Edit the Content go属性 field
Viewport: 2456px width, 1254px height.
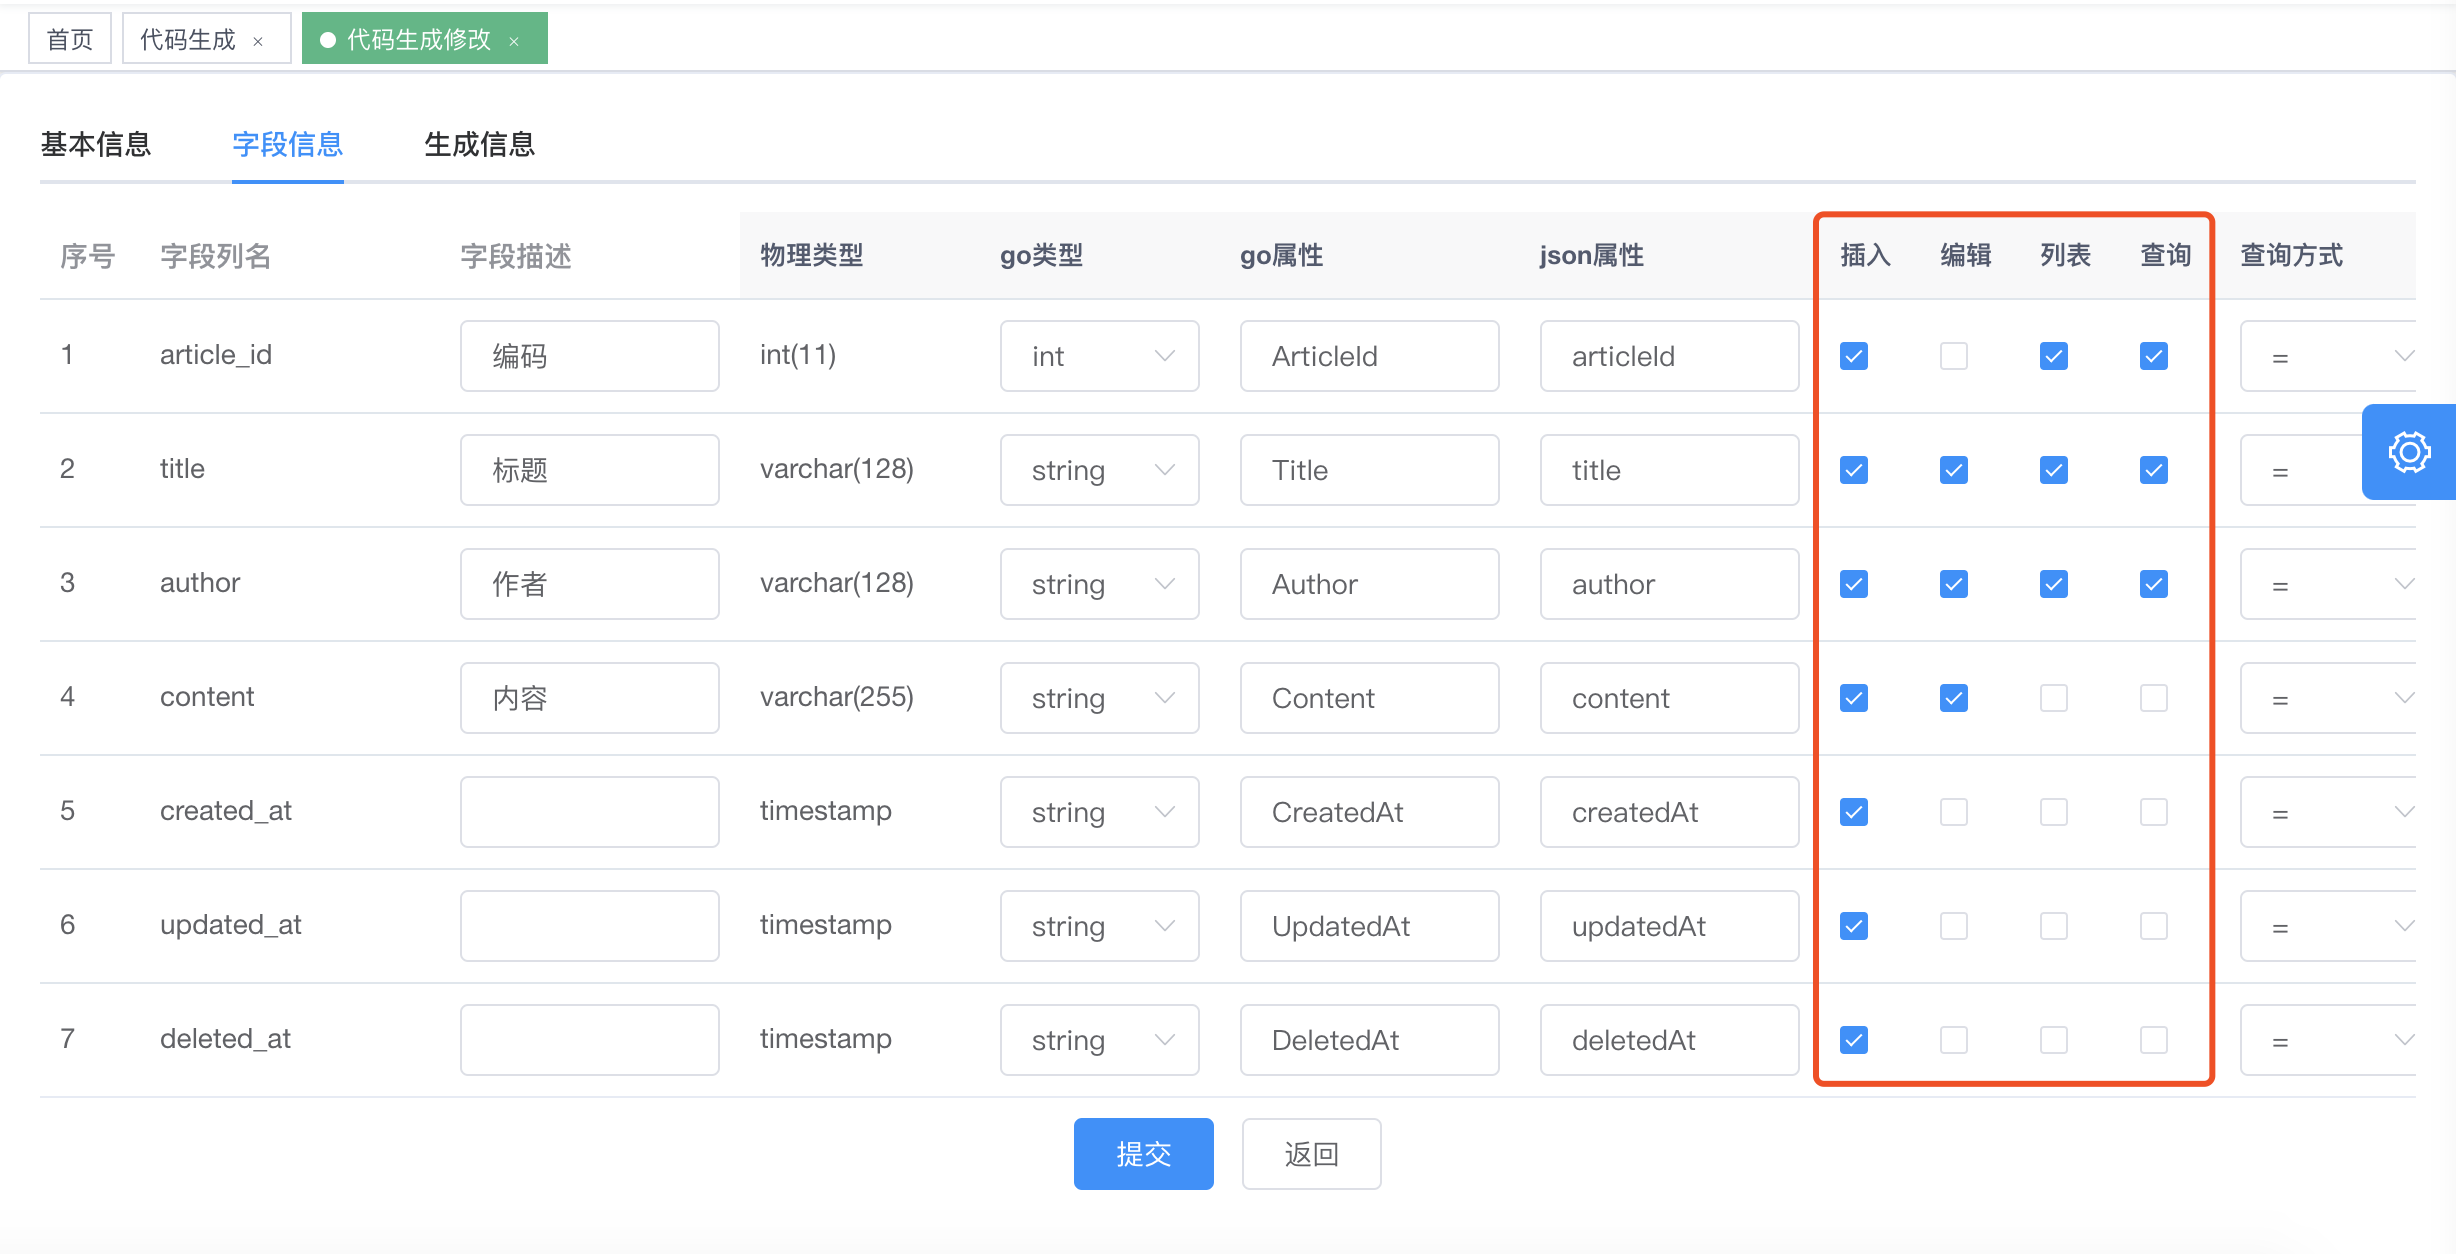pos(1370,698)
